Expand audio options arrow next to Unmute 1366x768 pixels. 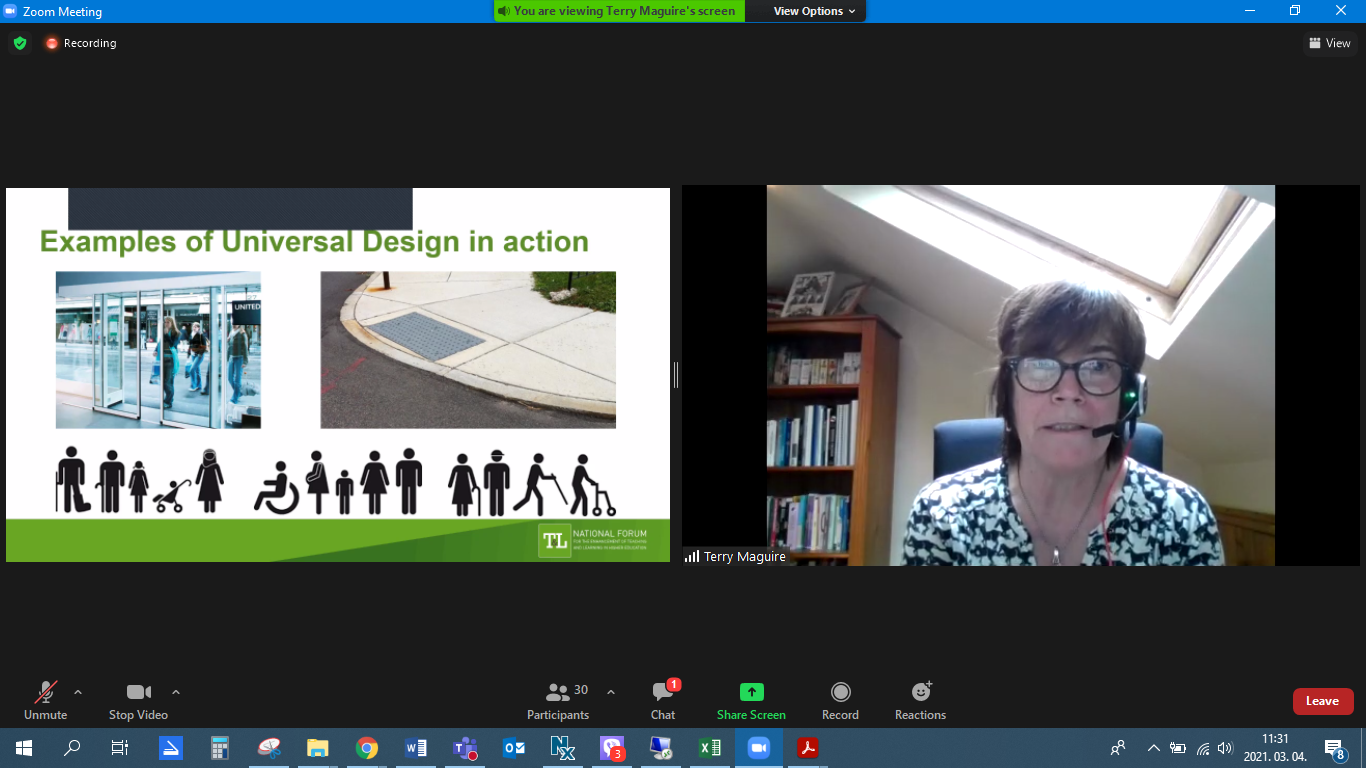(78, 692)
